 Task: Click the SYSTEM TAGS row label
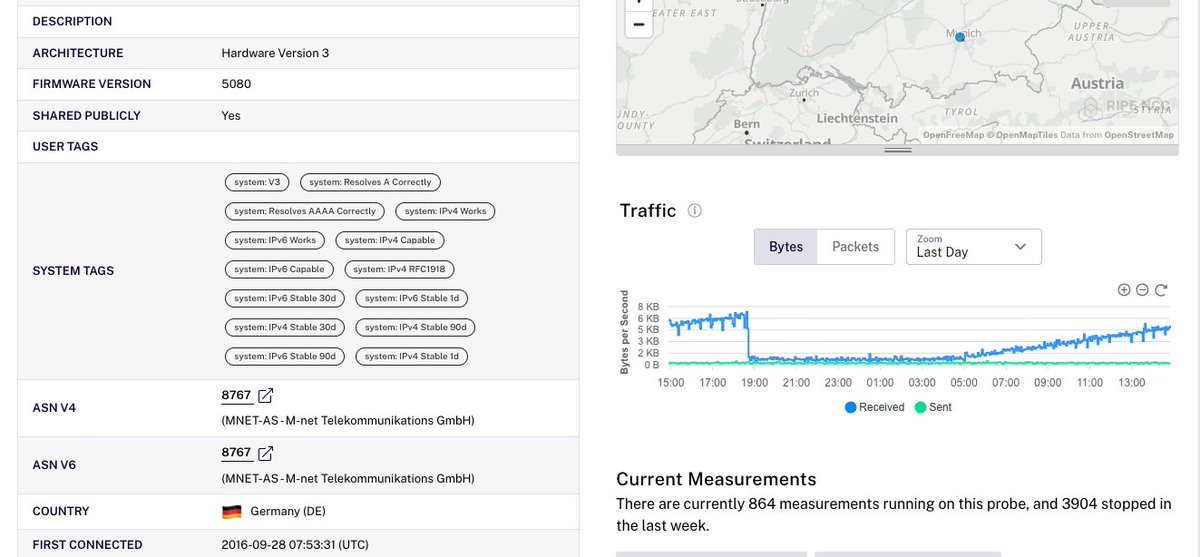[73, 271]
